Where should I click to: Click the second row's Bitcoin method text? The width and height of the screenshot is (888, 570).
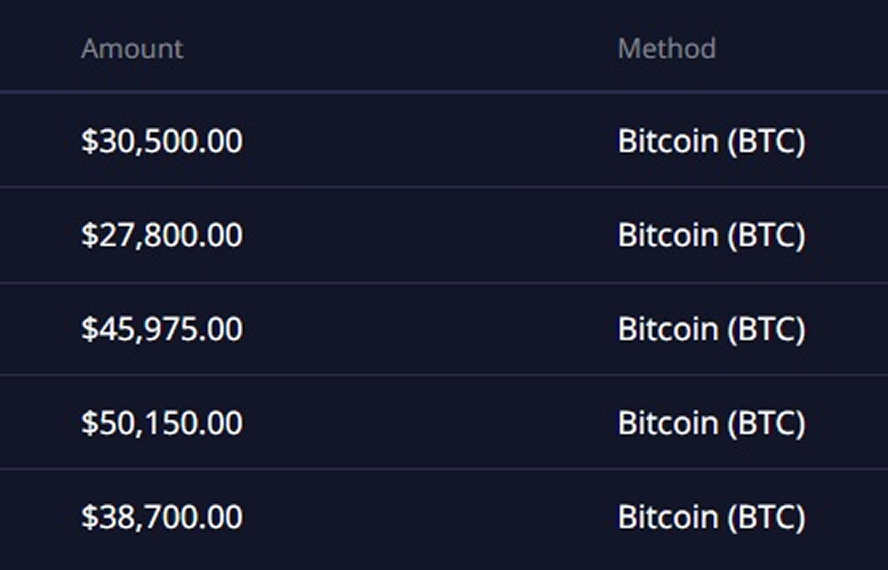(x=711, y=235)
